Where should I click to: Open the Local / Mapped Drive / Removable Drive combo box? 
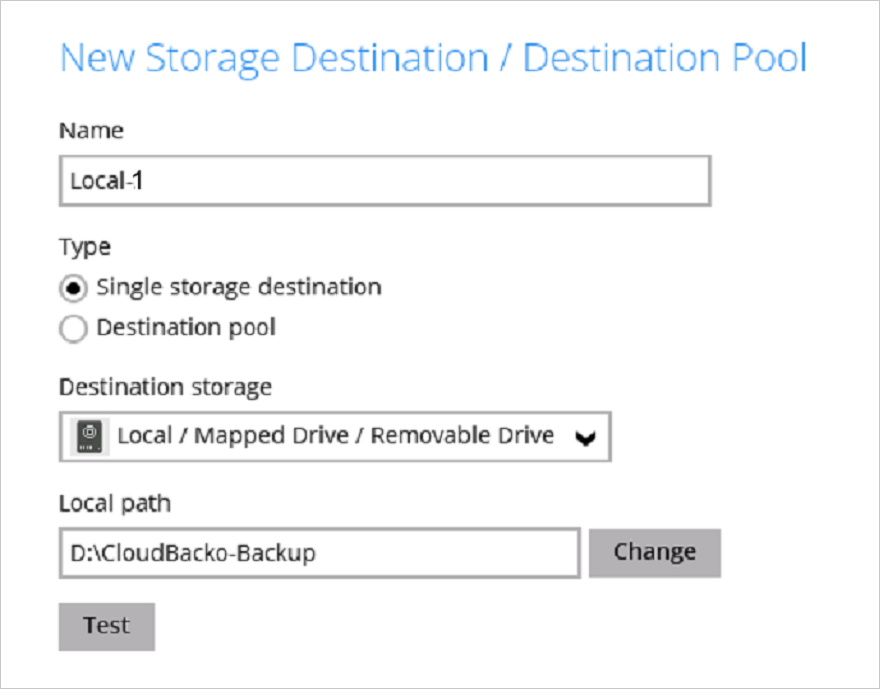point(335,437)
